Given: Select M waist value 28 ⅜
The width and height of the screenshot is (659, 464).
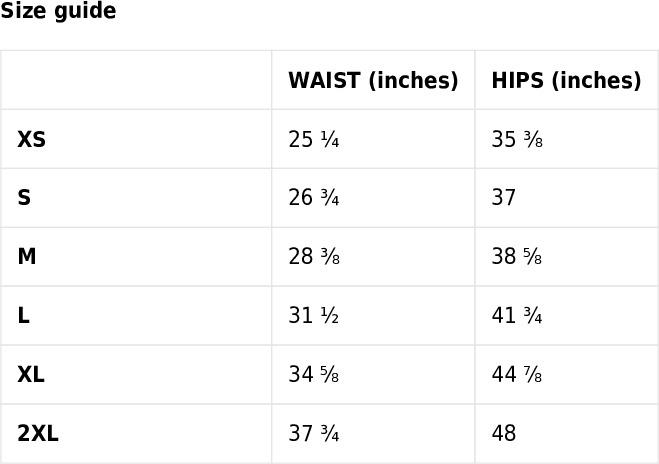Looking at the screenshot, I should 314,257.
